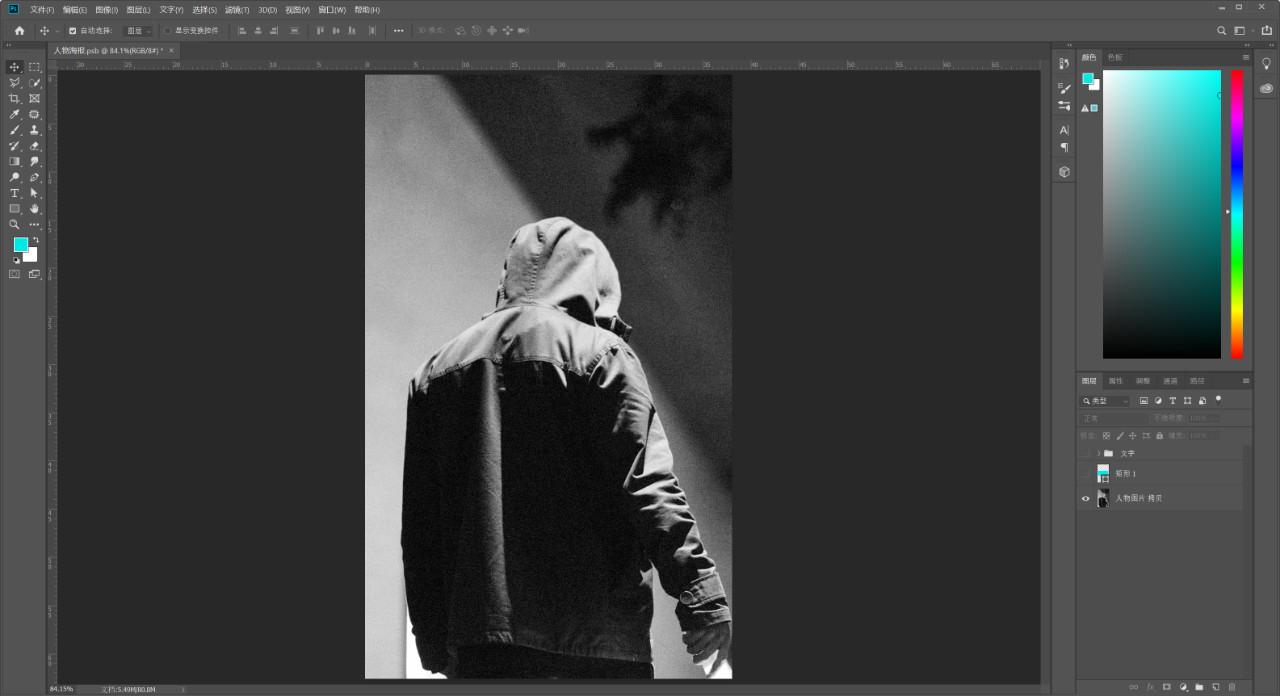1280x696 pixels.
Task: Select the Move tool
Action: (x=14, y=67)
